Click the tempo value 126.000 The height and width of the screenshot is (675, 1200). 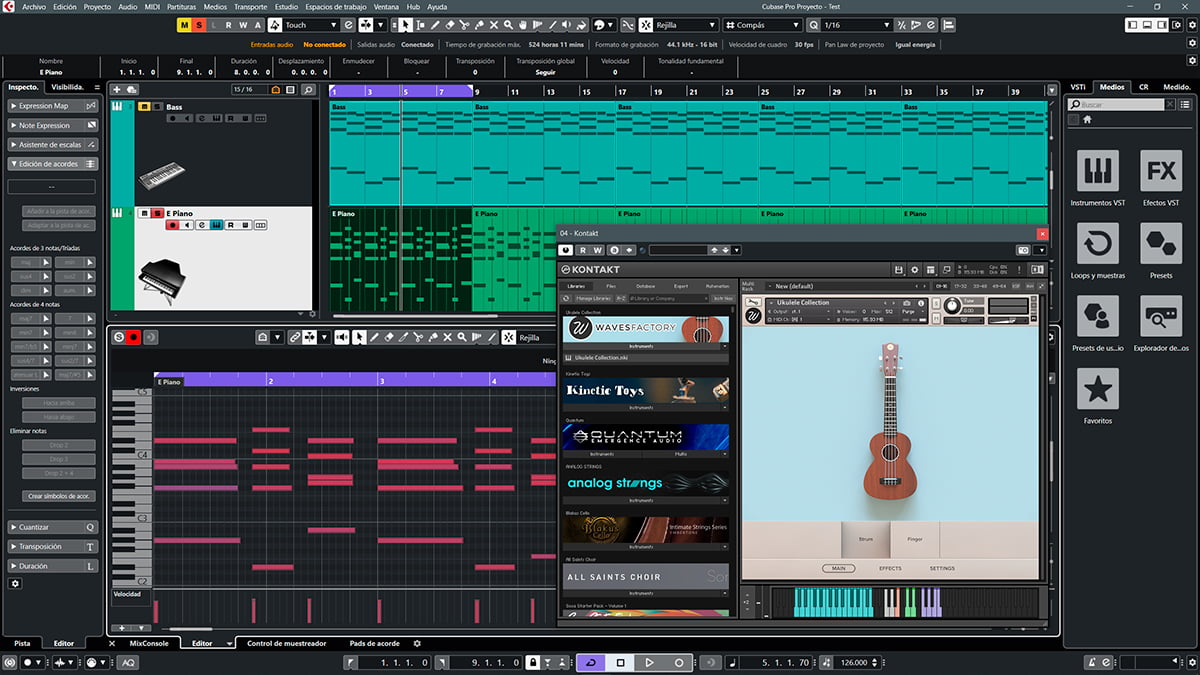tap(855, 662)
